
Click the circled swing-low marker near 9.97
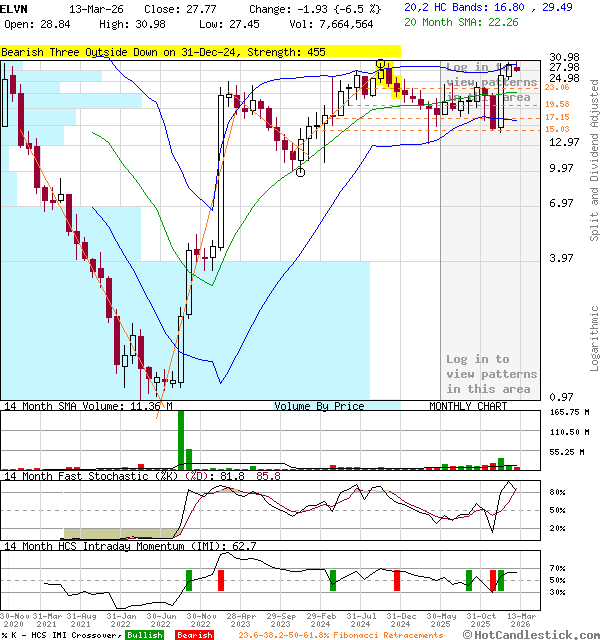[300, 171]
